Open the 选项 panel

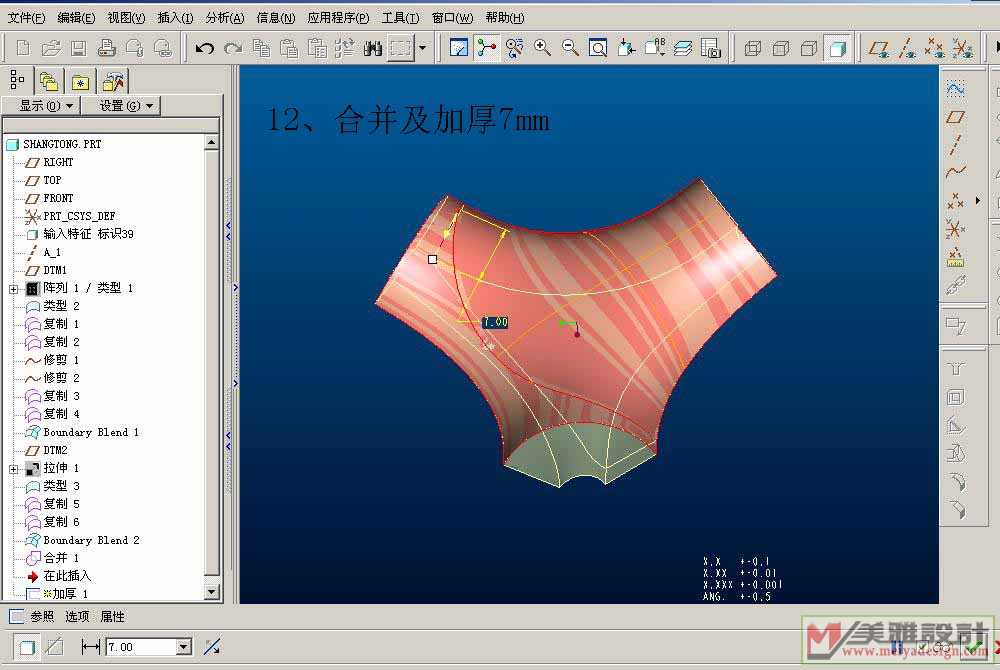[x=77, y=616]
